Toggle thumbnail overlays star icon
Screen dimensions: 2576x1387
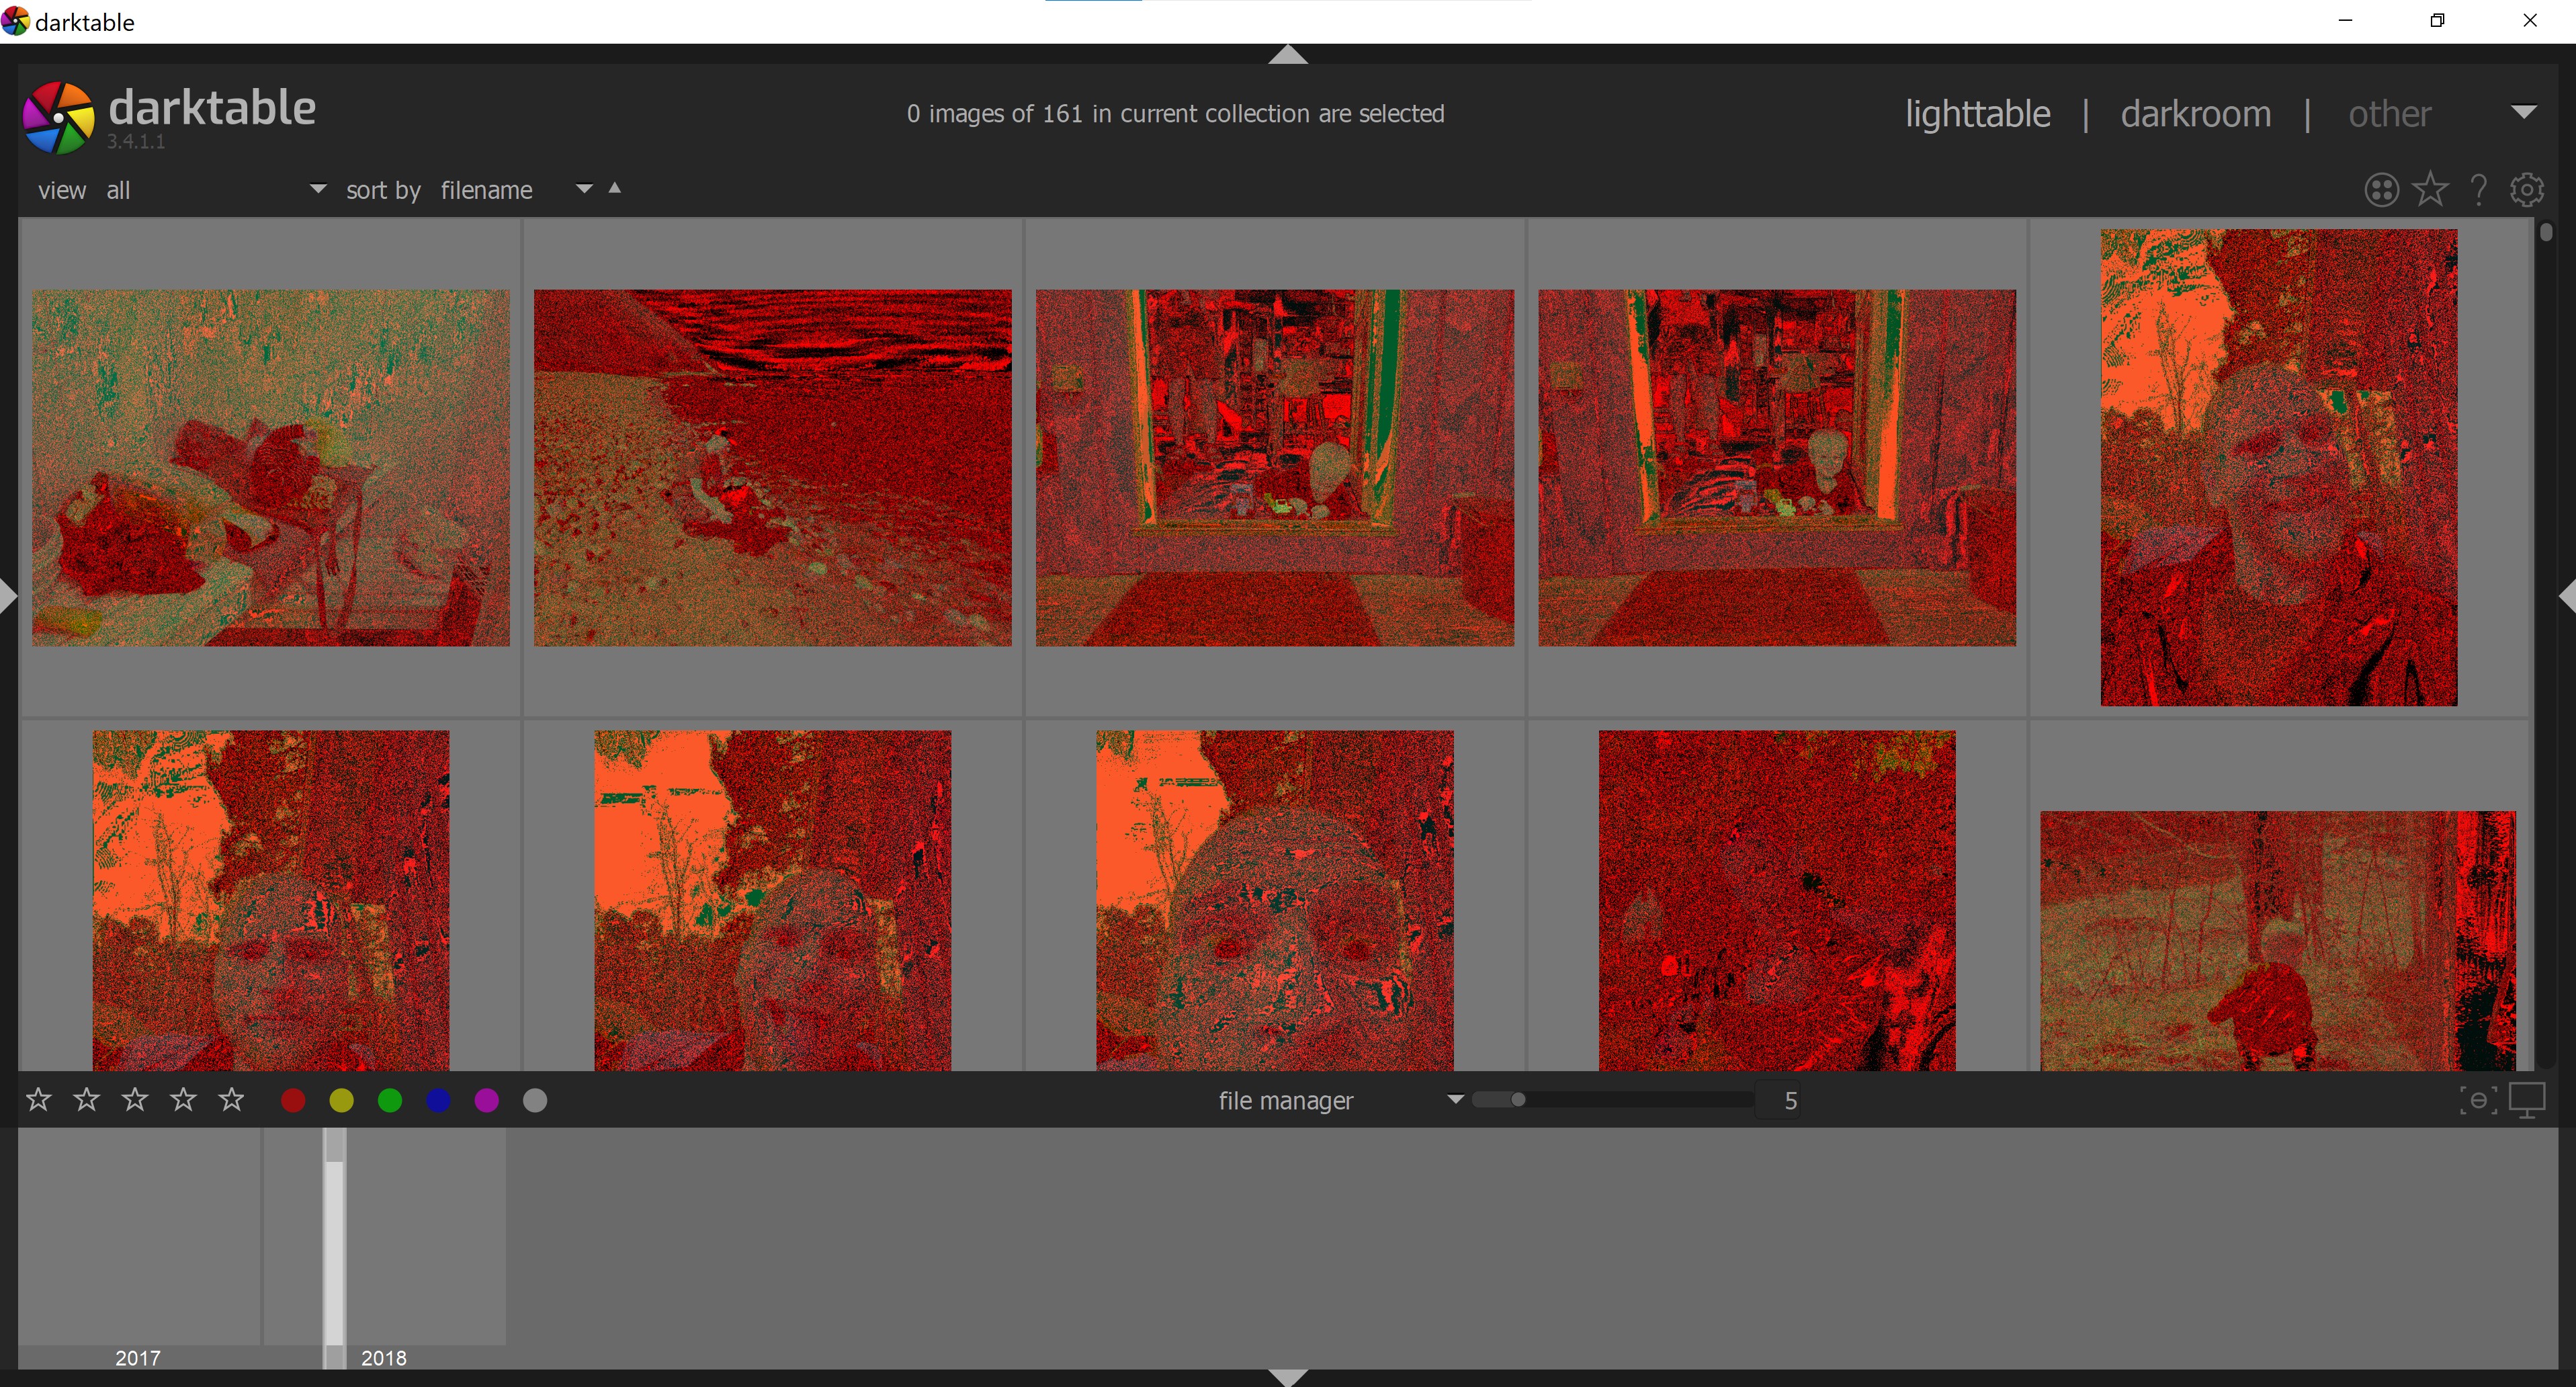2430,189
